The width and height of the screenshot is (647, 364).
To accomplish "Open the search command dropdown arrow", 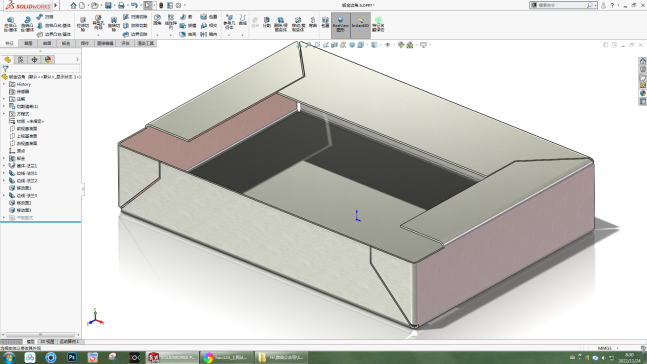I will tap(595, 5).
